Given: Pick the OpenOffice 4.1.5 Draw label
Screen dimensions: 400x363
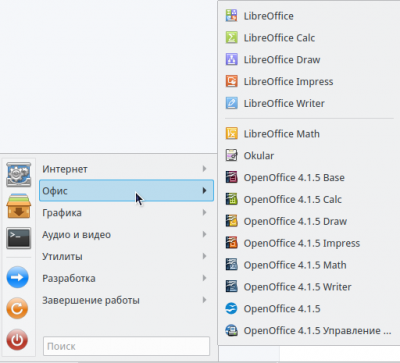Looking at the screenshot, I should point(295,221).
